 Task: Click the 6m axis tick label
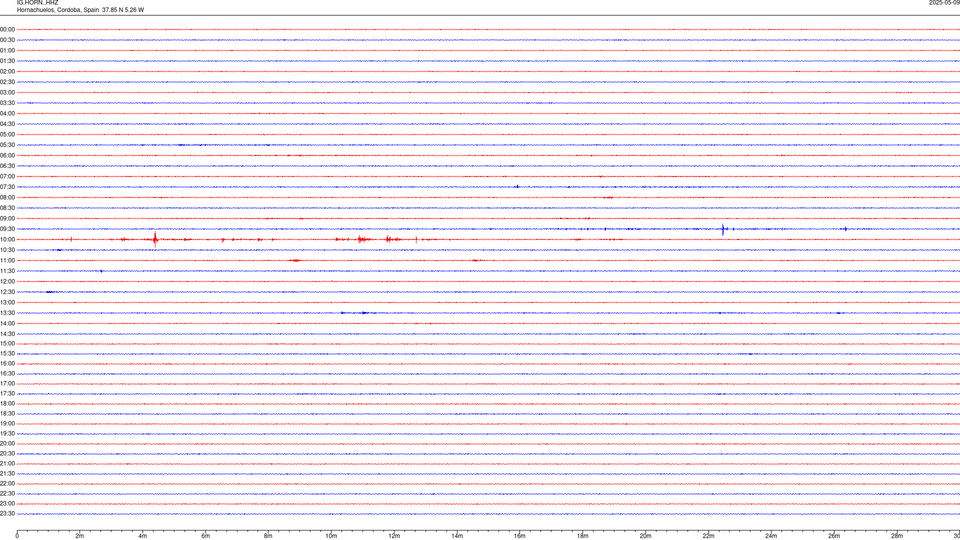(x=206, y=536)
